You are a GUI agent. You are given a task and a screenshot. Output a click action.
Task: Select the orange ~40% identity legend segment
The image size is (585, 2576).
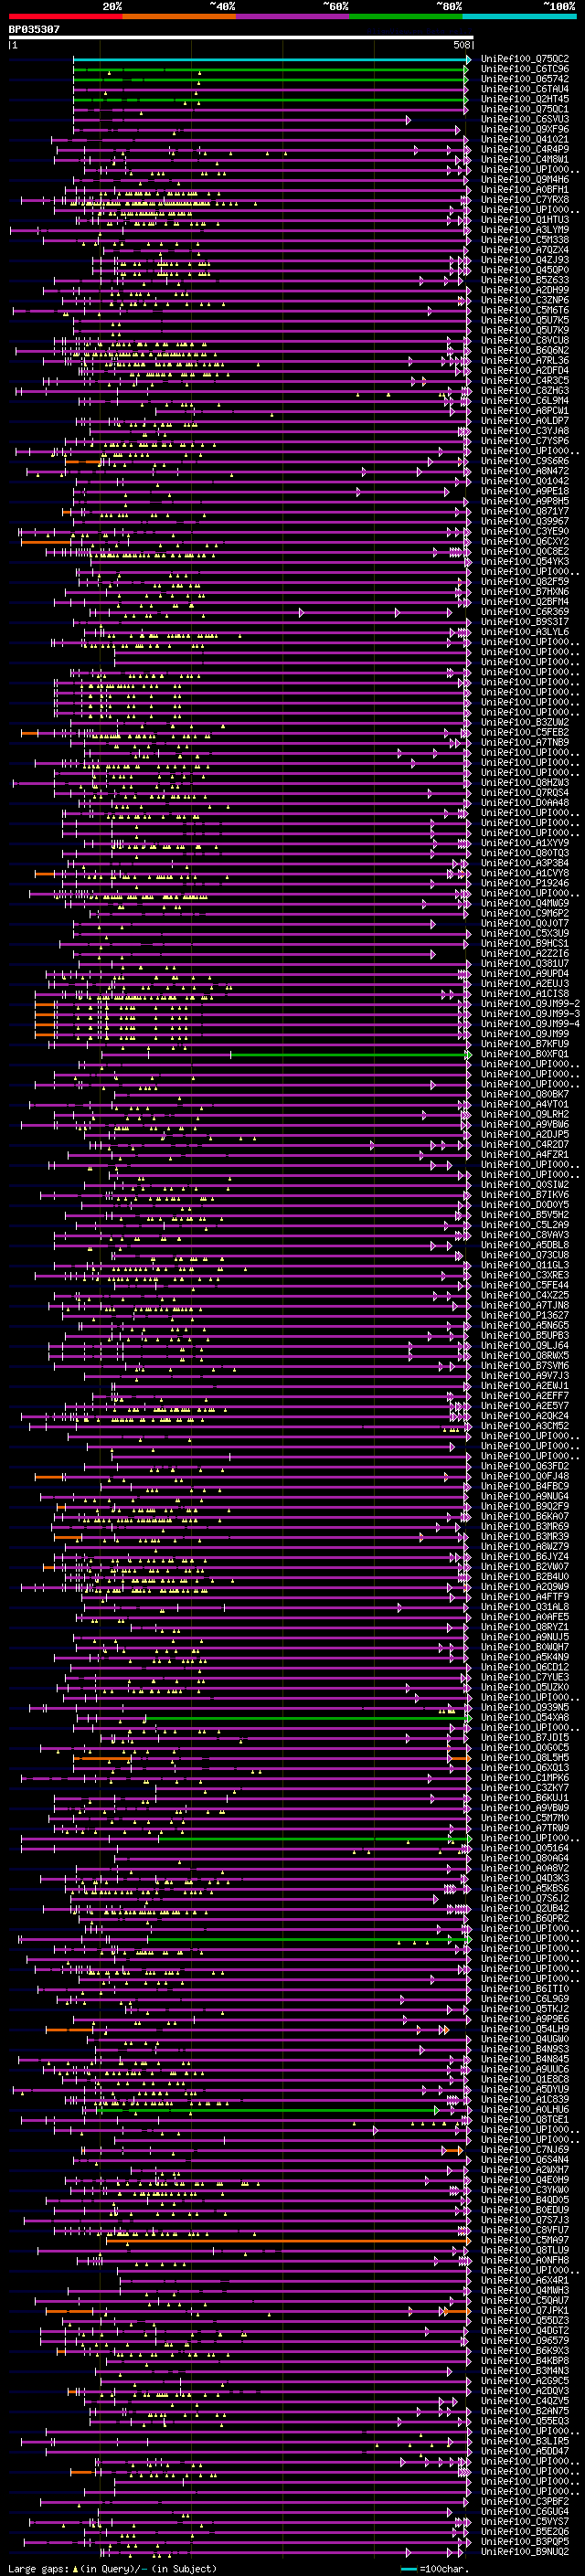[x=179, y=16]
